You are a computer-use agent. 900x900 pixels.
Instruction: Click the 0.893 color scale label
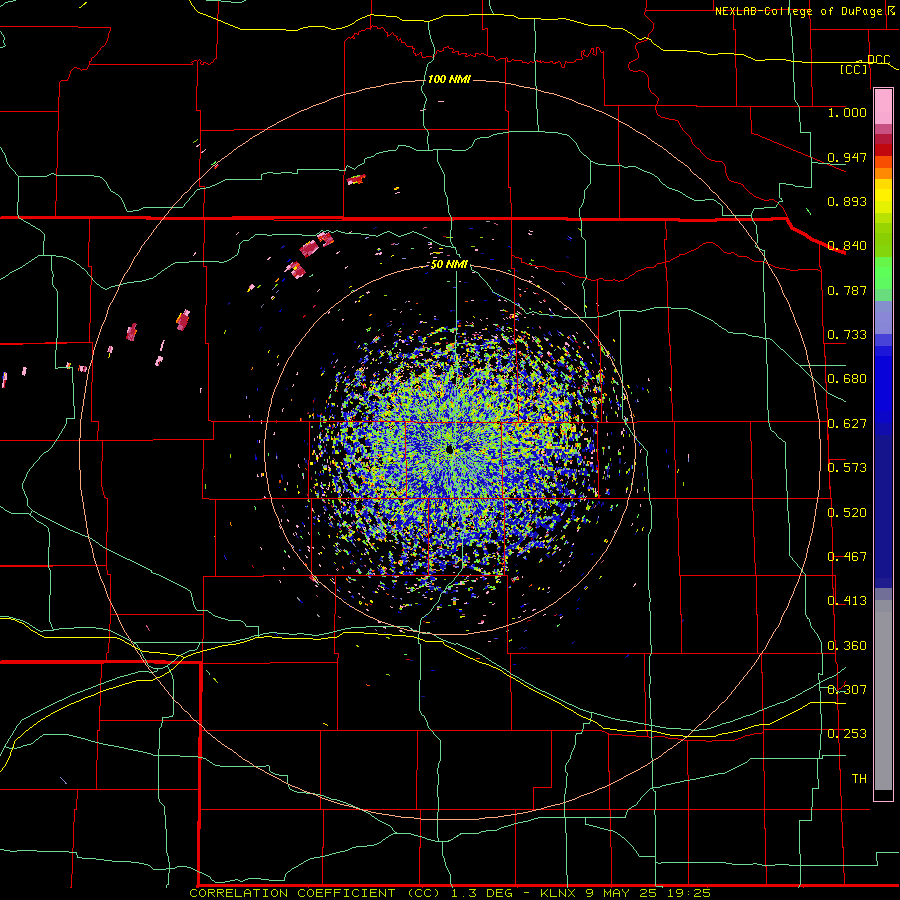[847, 201]
